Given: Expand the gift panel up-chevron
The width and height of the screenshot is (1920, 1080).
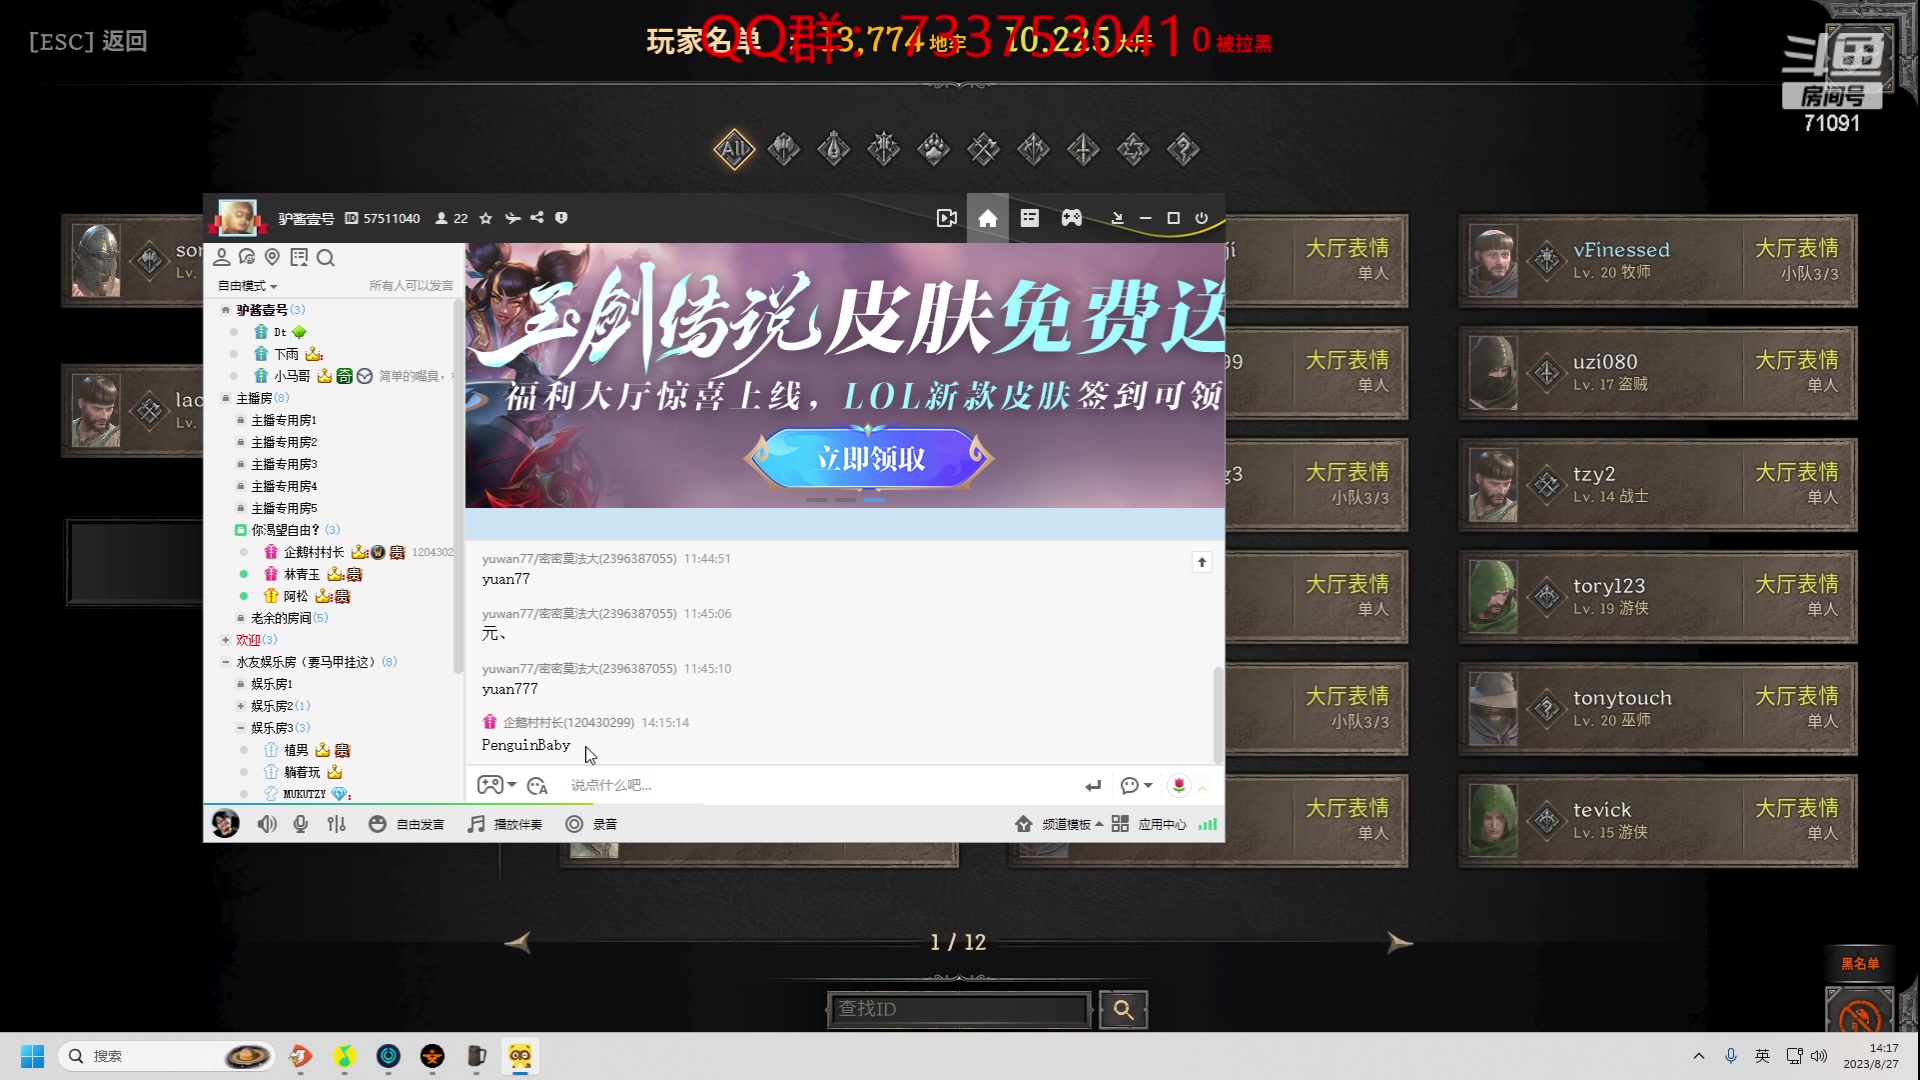Looking at the screenshot, I should (x=1203, y=789).
